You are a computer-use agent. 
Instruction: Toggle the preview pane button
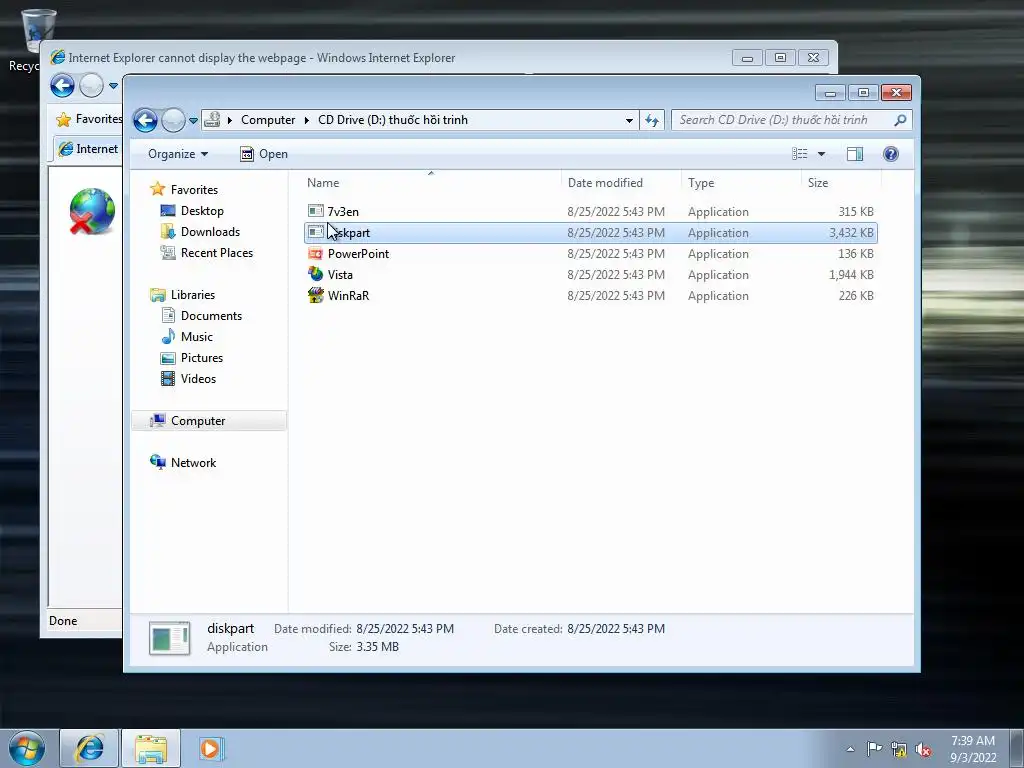855,154
